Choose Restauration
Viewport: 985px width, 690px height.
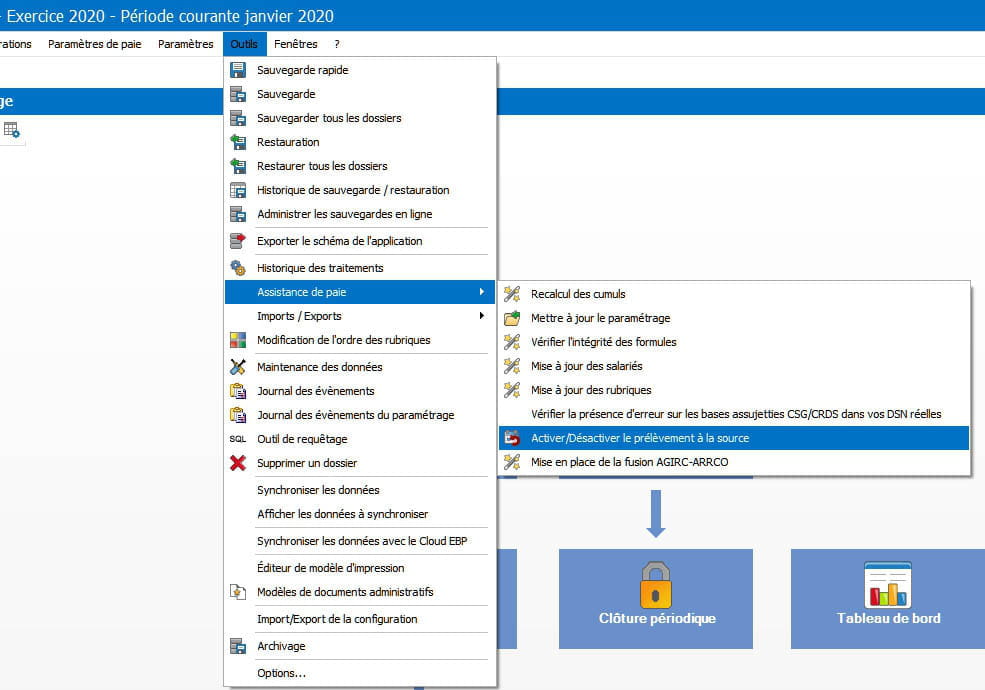click(x=360, y=142)
